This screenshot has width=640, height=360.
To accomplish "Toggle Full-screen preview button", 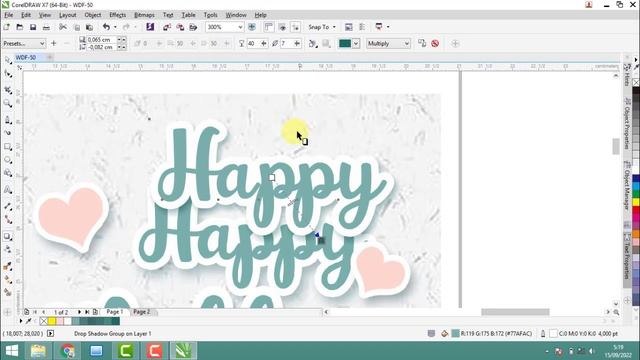I will (x=252, y=27).
